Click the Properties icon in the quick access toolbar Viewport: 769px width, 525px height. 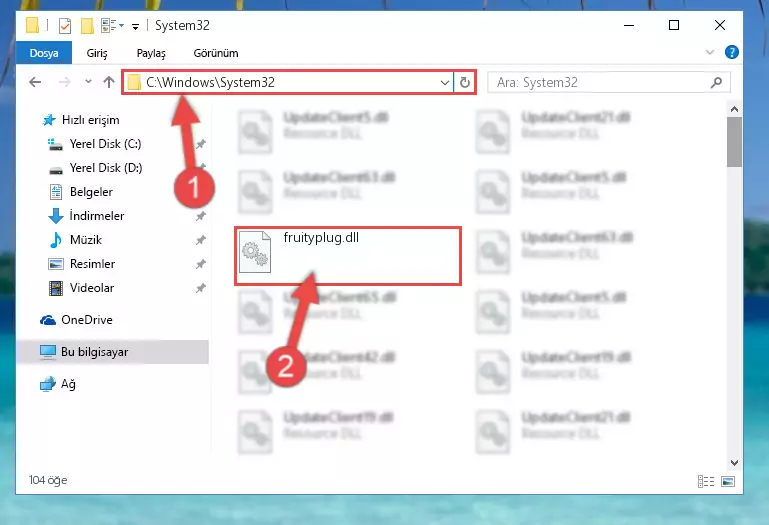(x=65, y=25)
